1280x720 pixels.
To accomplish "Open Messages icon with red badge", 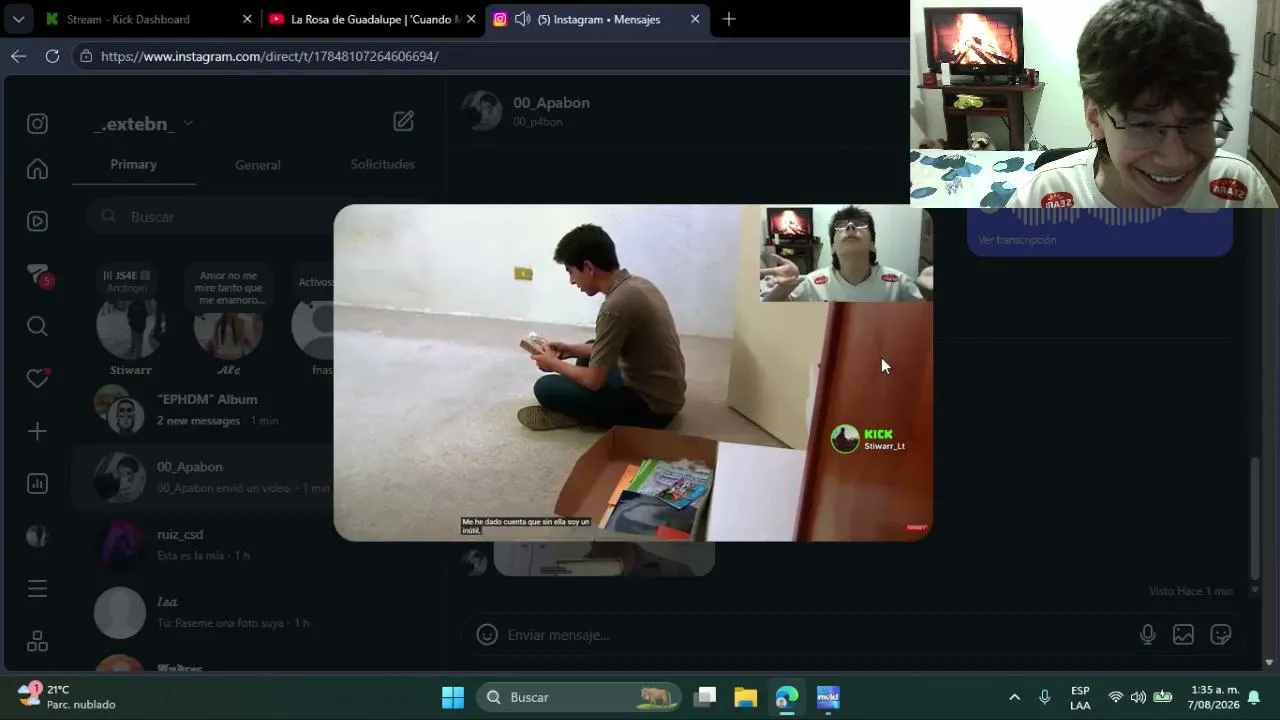I will (37, 275).
